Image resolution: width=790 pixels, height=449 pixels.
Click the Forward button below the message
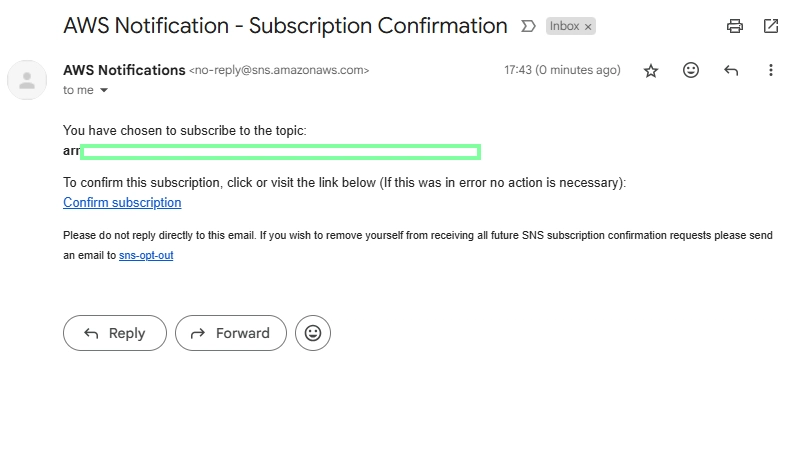231,333
